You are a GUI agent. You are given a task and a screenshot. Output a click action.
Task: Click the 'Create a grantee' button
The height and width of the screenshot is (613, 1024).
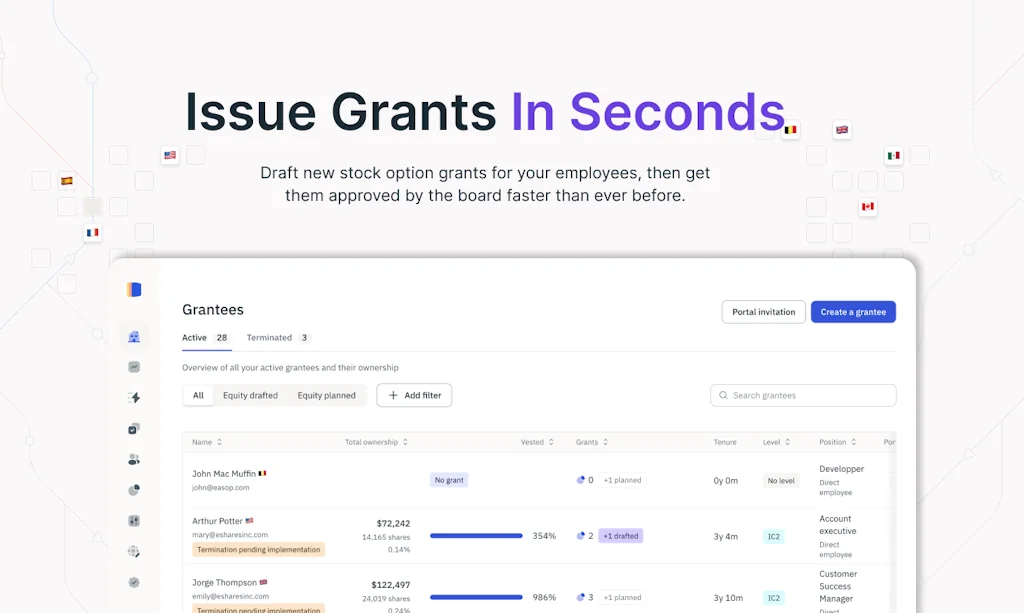click(x=853, y=312)
